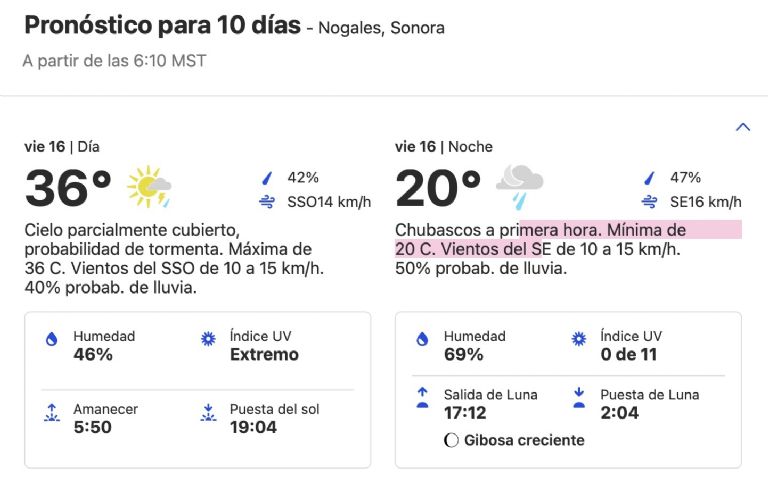
Task: Click the day Índice UV sun icon
Action: [208, 340]
